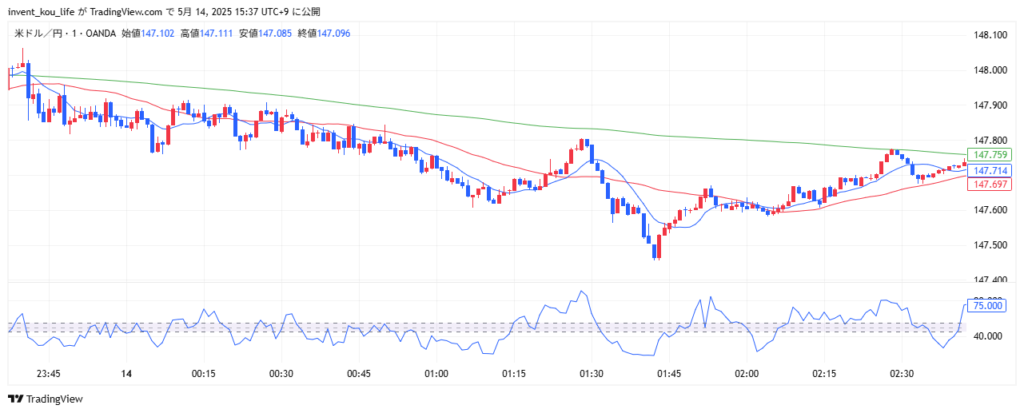Click the blue 147.714 price tag
1024x413 pixels.
point(990,171)
